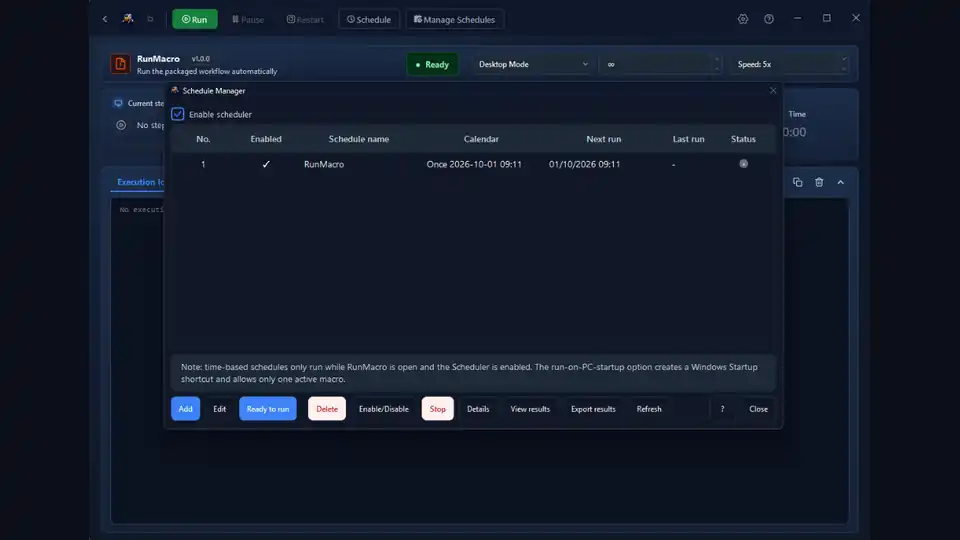Viewport: 960px width, 540px height.
Task: Click the grey status dot for RunMacro
Action: tap(743, 163)
